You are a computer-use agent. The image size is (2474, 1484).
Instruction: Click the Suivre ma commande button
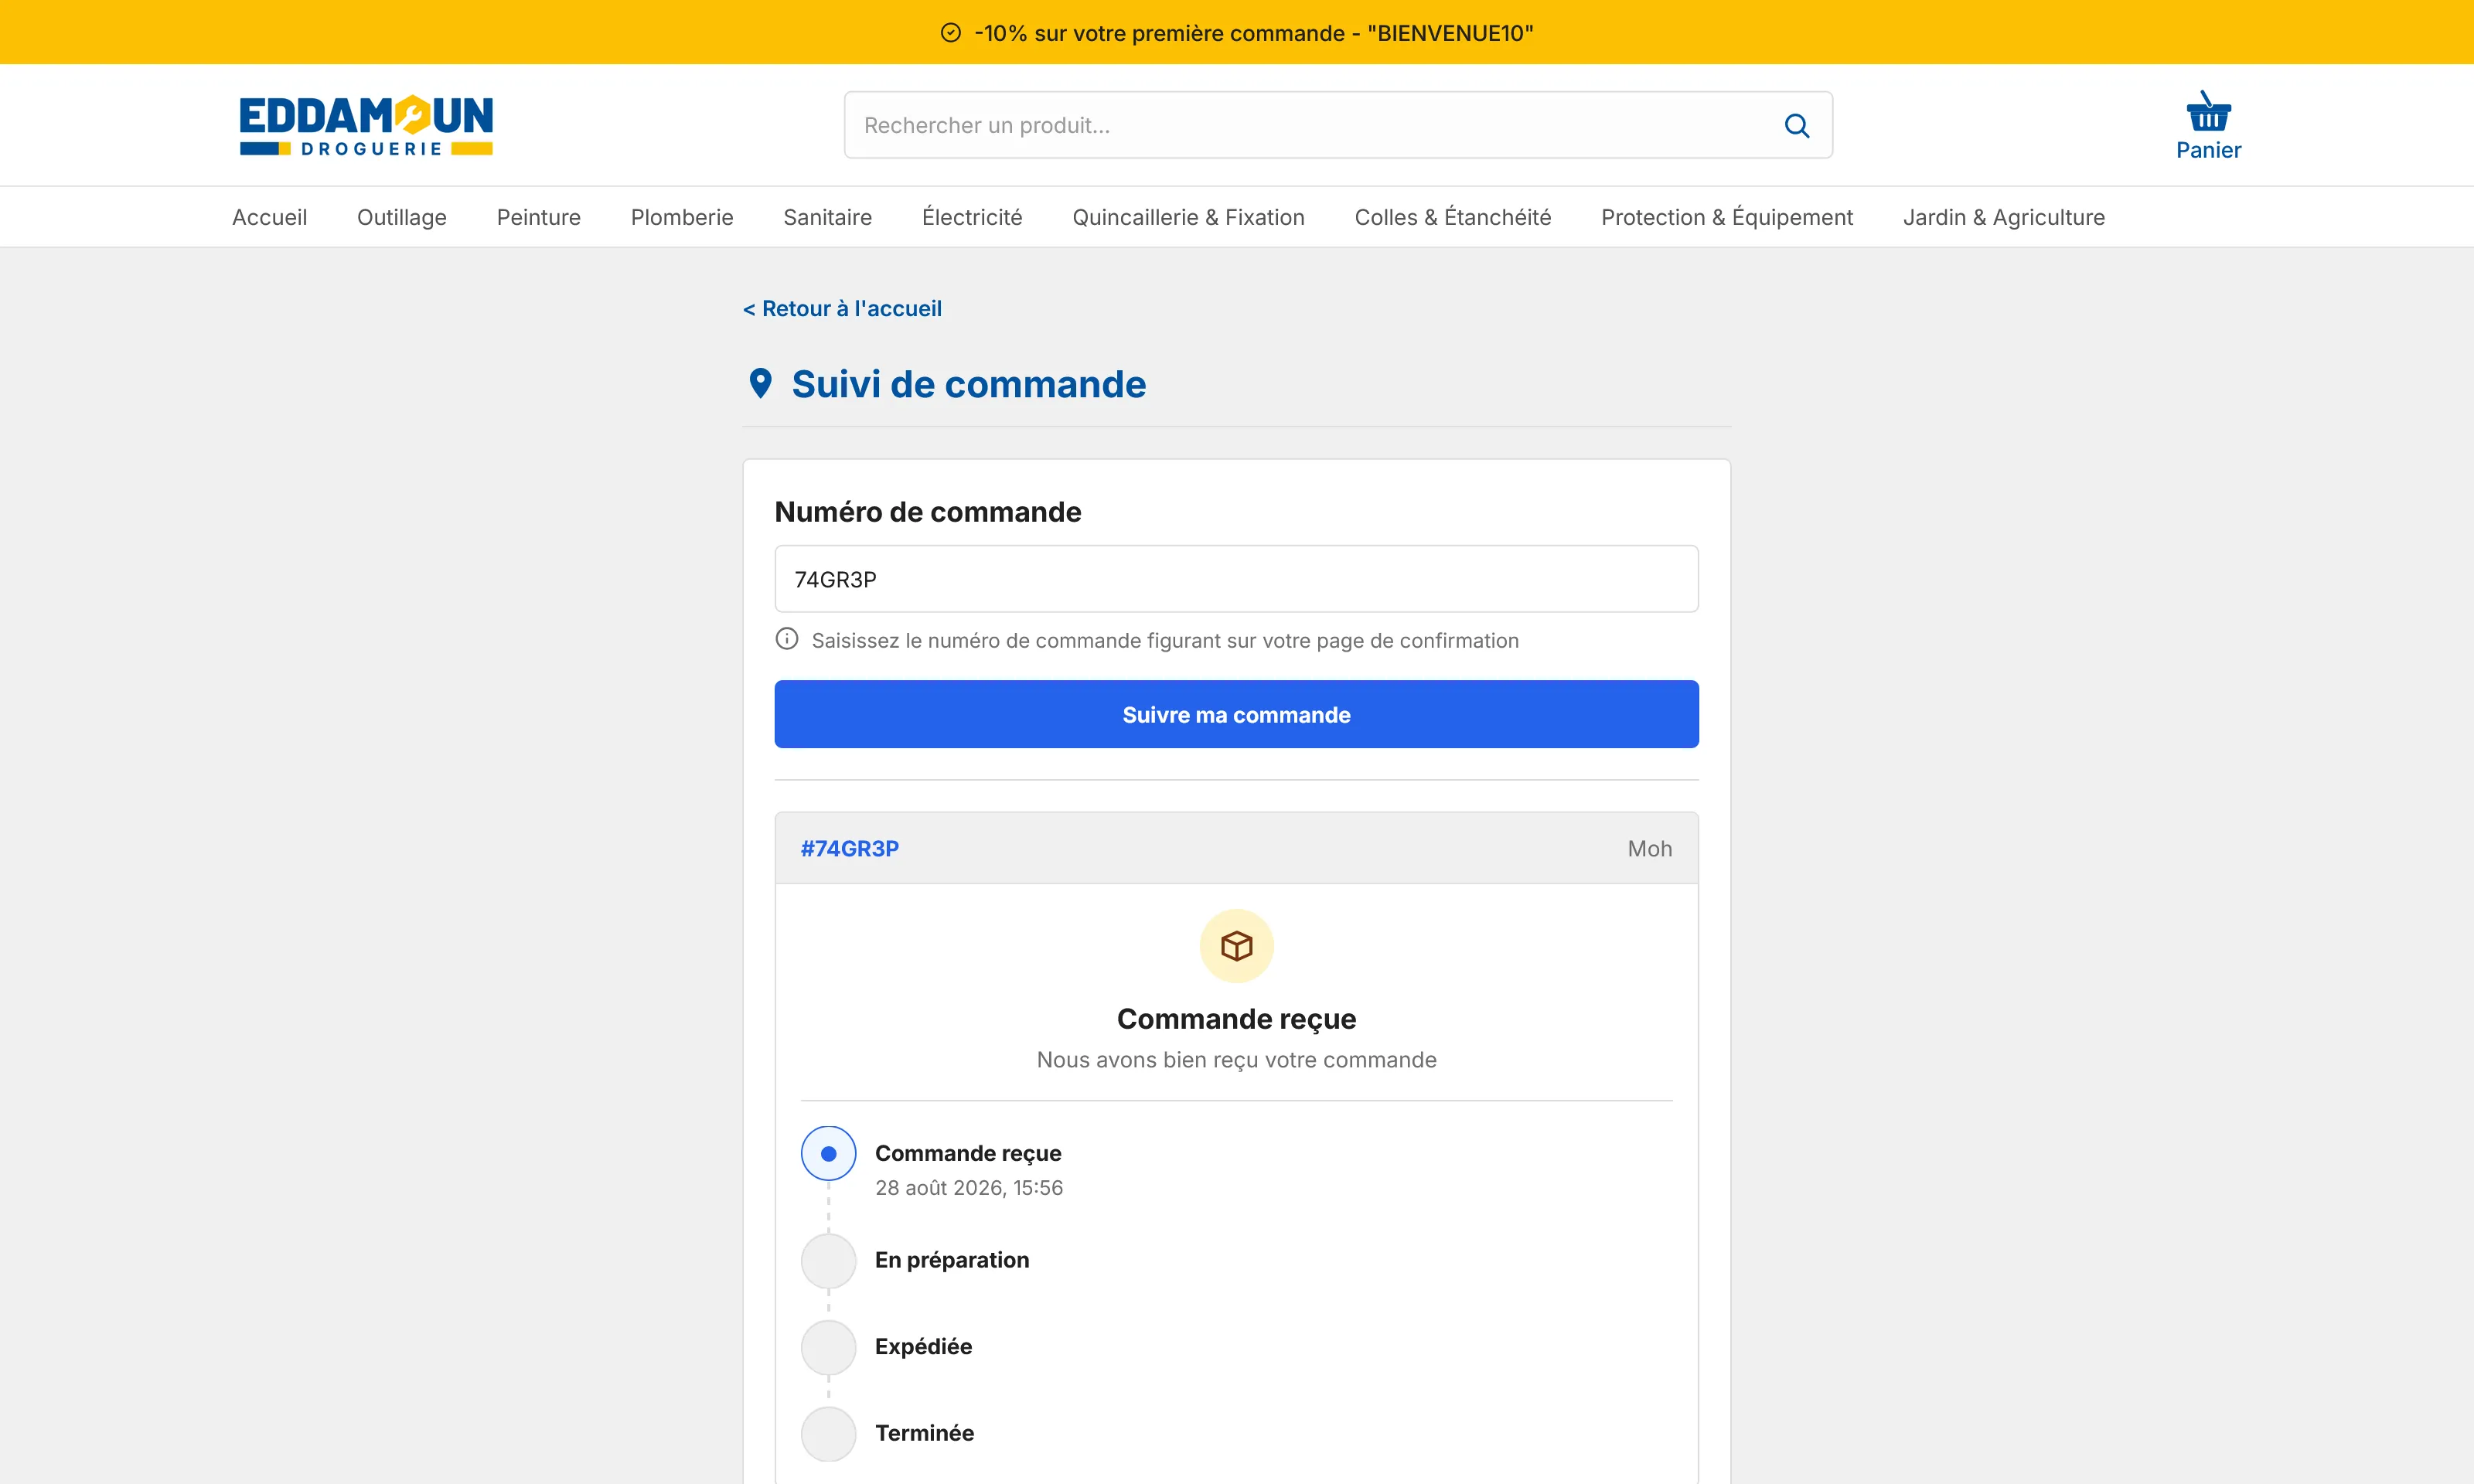pyautogui.click(x=1236, y=714)
